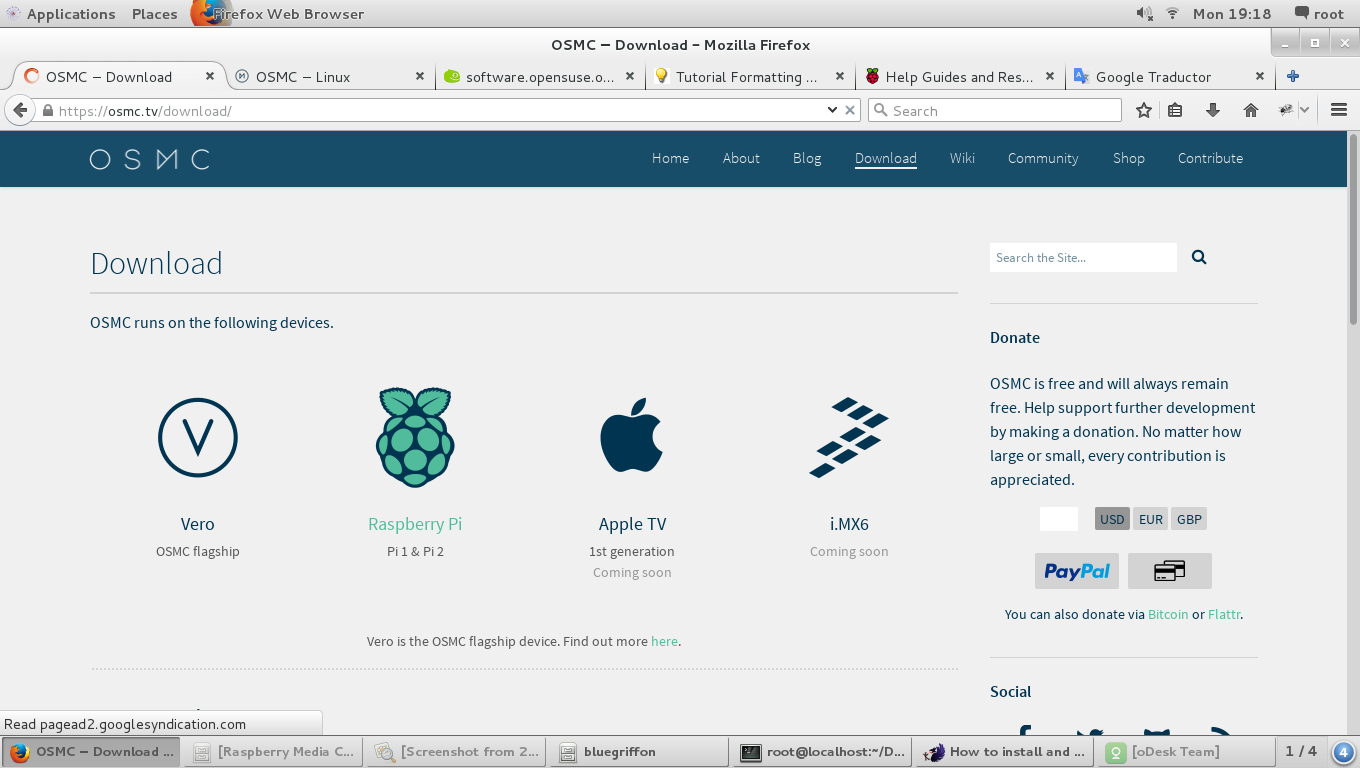
Task: Click the Raspberry Pi text link
Action: tap(415, 524)
